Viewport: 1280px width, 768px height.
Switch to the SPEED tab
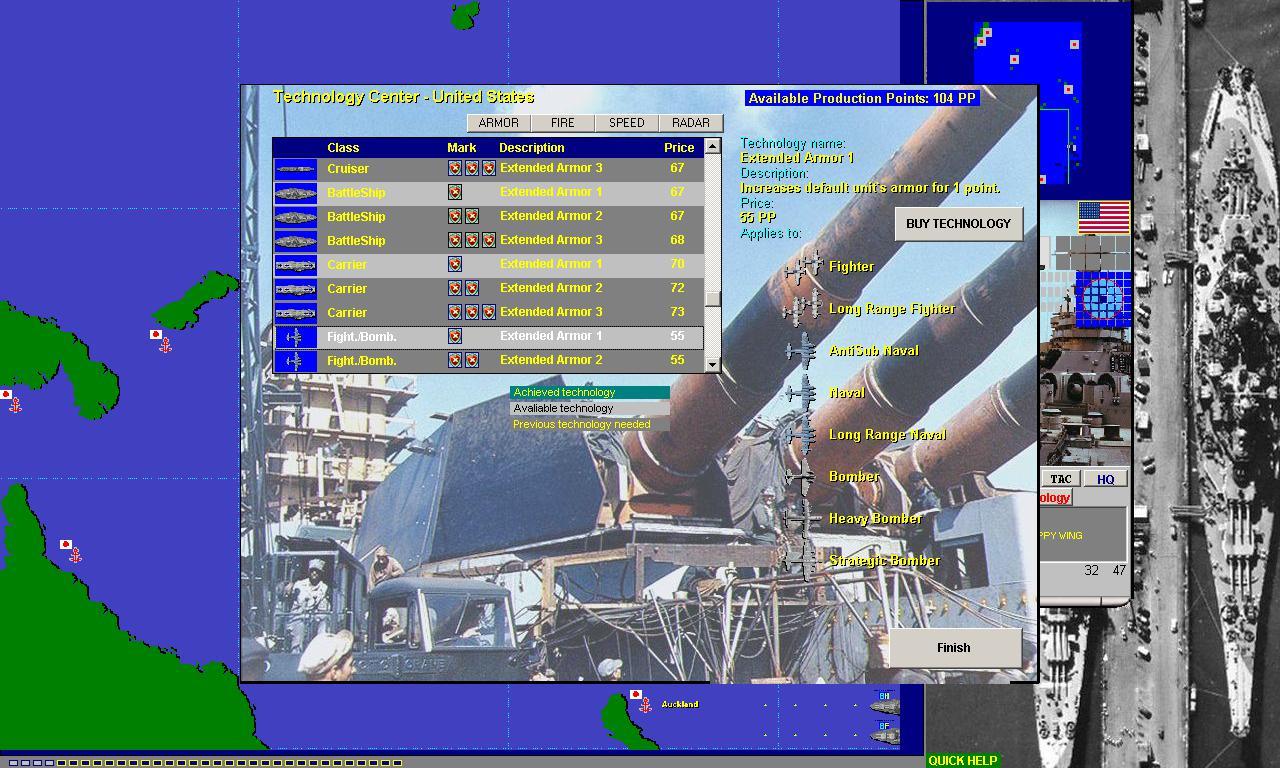[x=626, y=122]
